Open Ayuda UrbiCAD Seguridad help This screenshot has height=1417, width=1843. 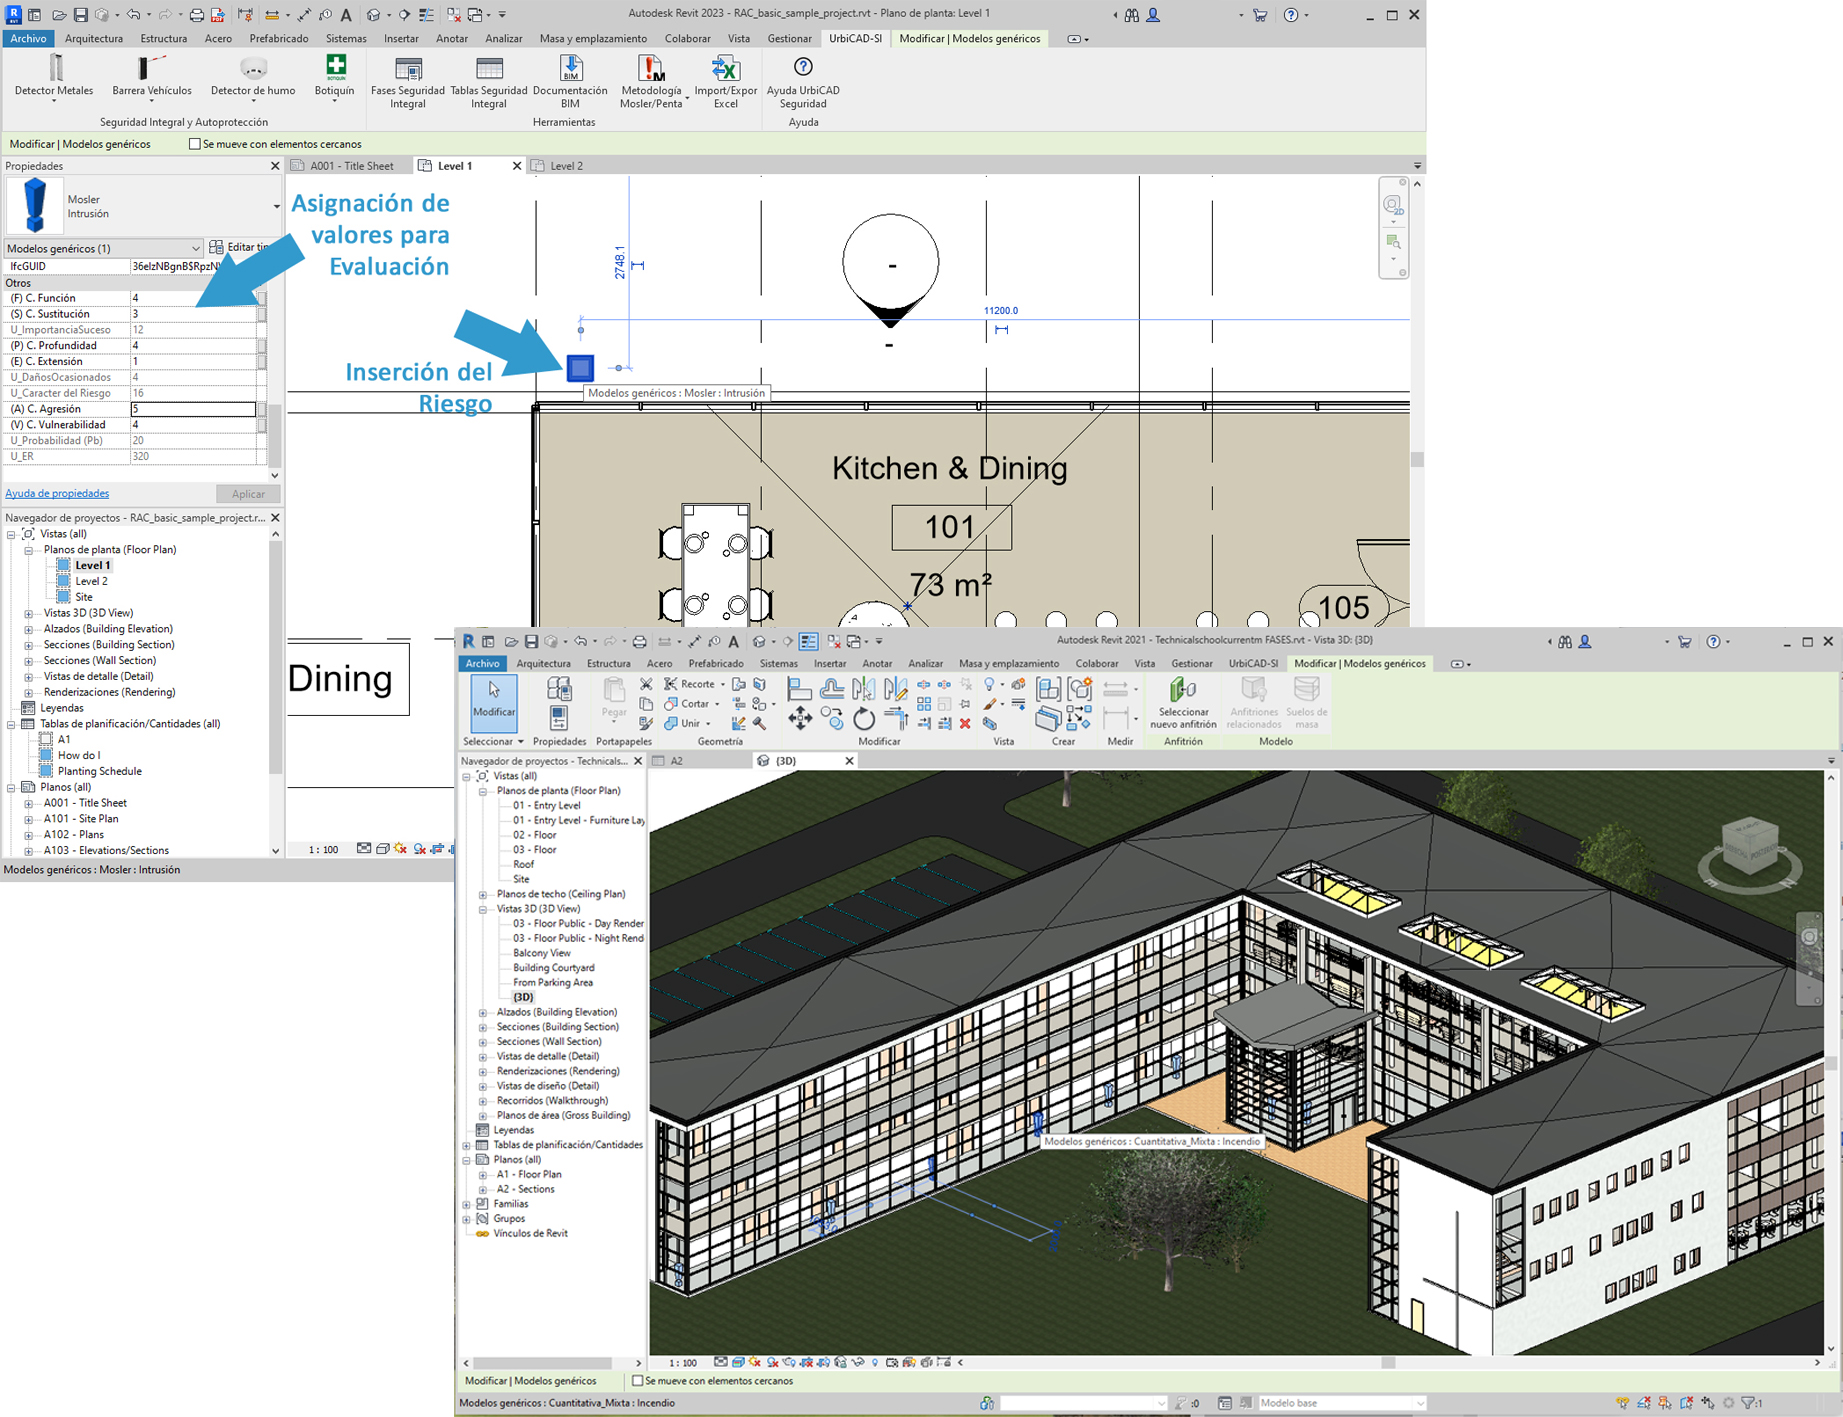803,68
